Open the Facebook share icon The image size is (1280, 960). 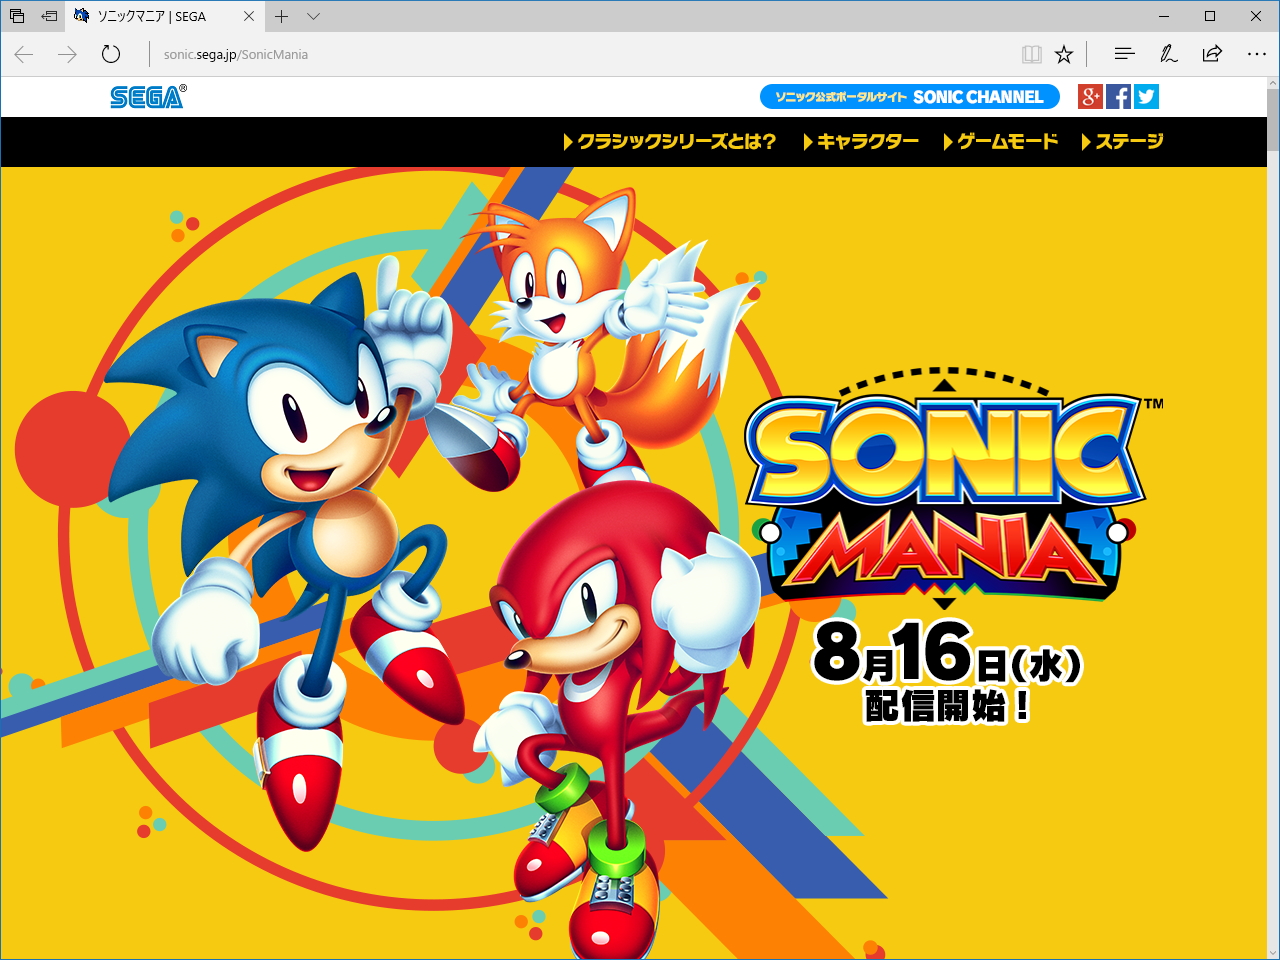click(x=1118, y=96)
